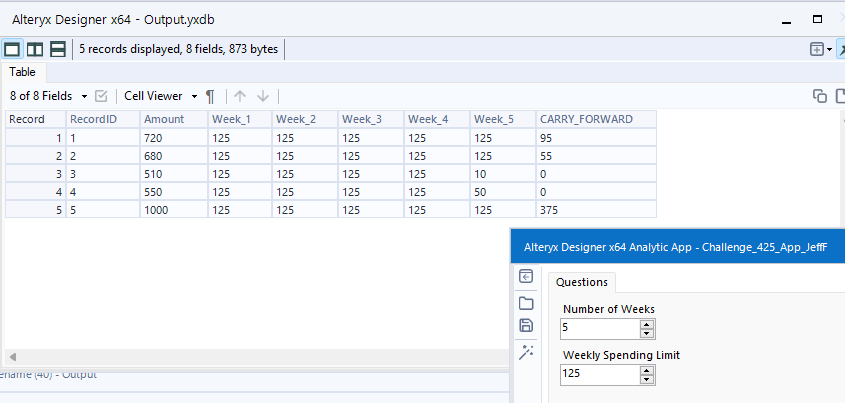This screenshot has height=403, width=845.
Task: Select Week_5 cell with value 50
Action: point(503,192)
